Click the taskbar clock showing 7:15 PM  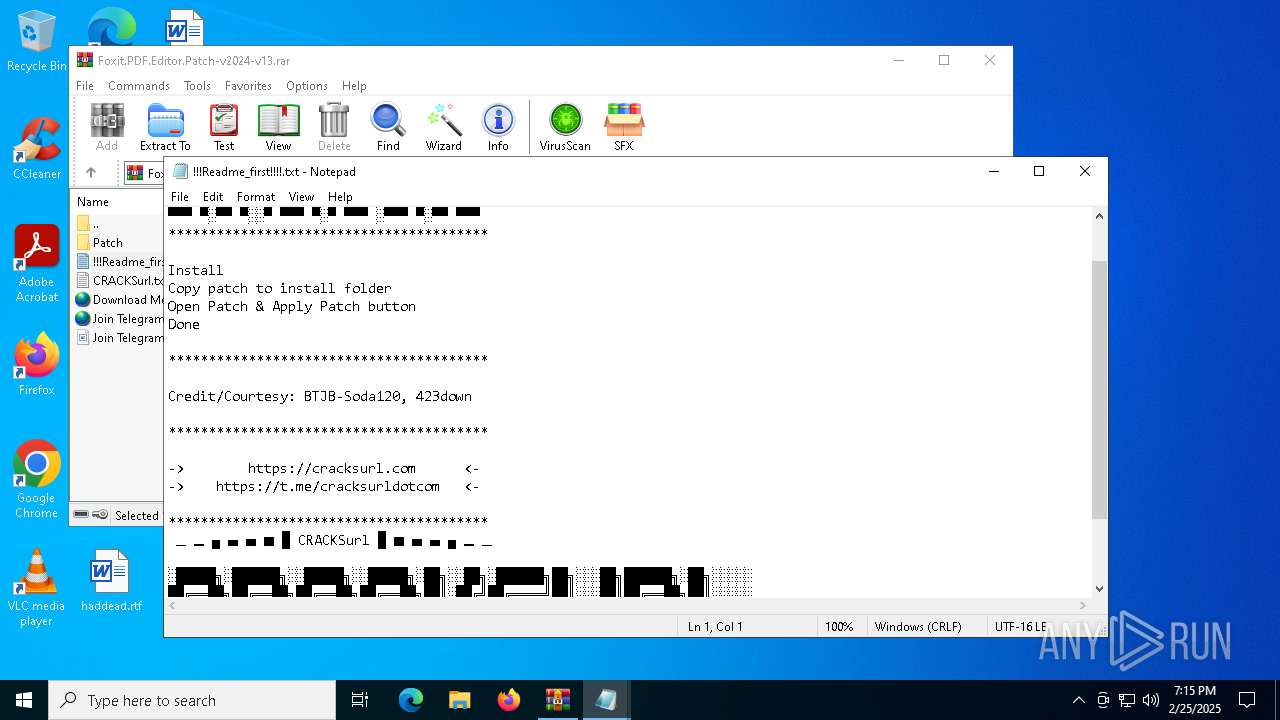click(1195, 700)
